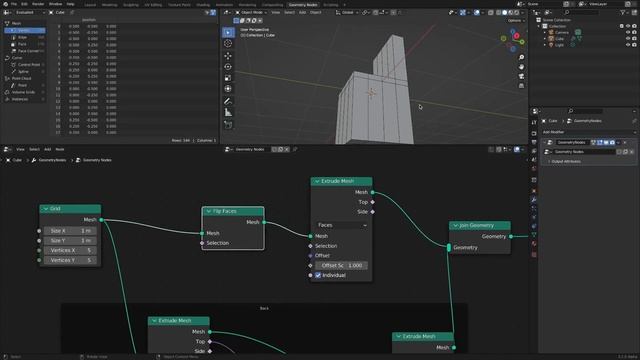Open the Object Data properties green triangle tab
The height and width of the screenshot is (360, 640).
534,235
